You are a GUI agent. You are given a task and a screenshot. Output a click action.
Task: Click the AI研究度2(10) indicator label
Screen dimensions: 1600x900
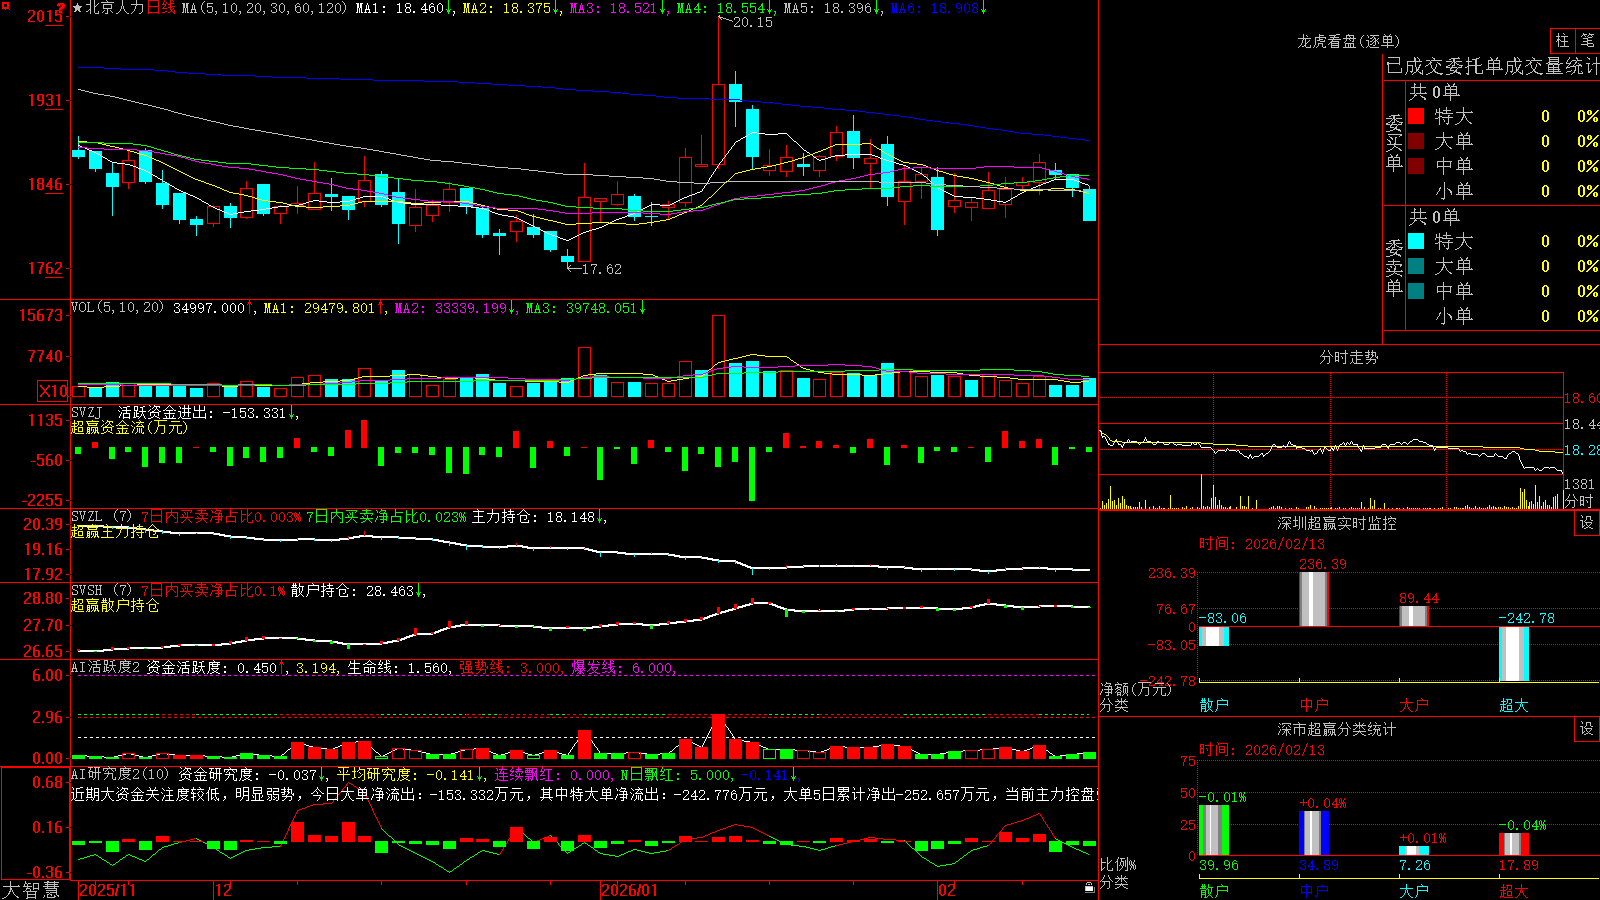pos(121,774)
